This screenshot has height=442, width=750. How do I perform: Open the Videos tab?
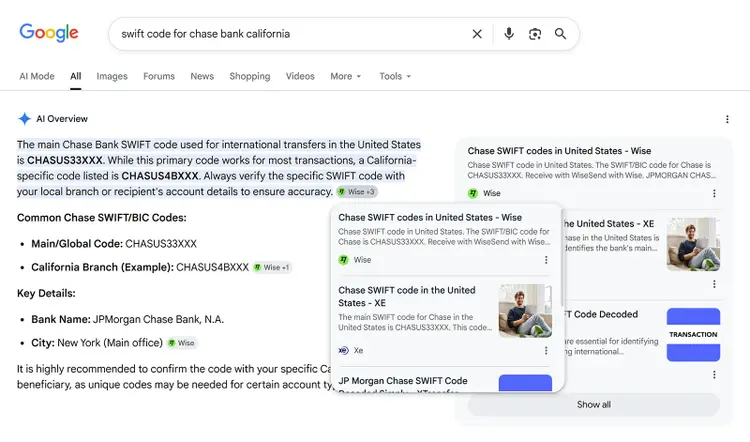coord(300,76)
